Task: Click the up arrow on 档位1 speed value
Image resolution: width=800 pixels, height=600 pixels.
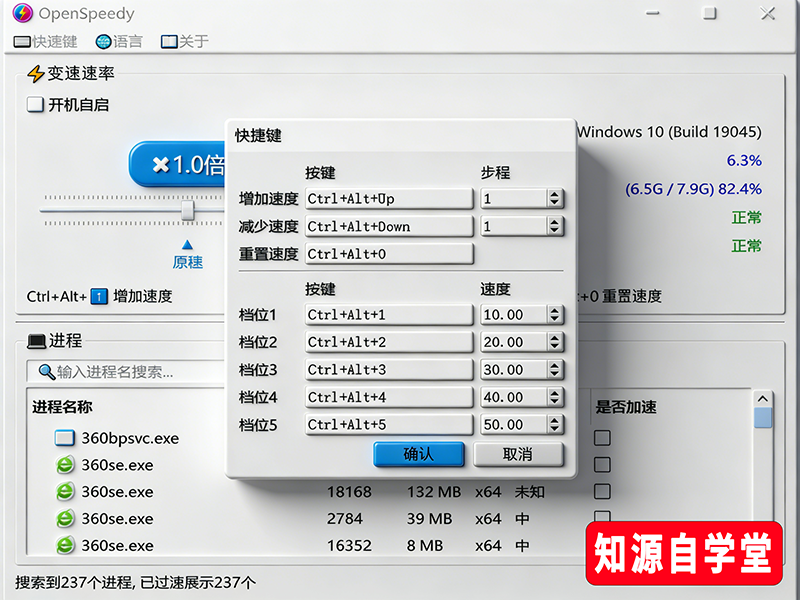Action: 555,309
